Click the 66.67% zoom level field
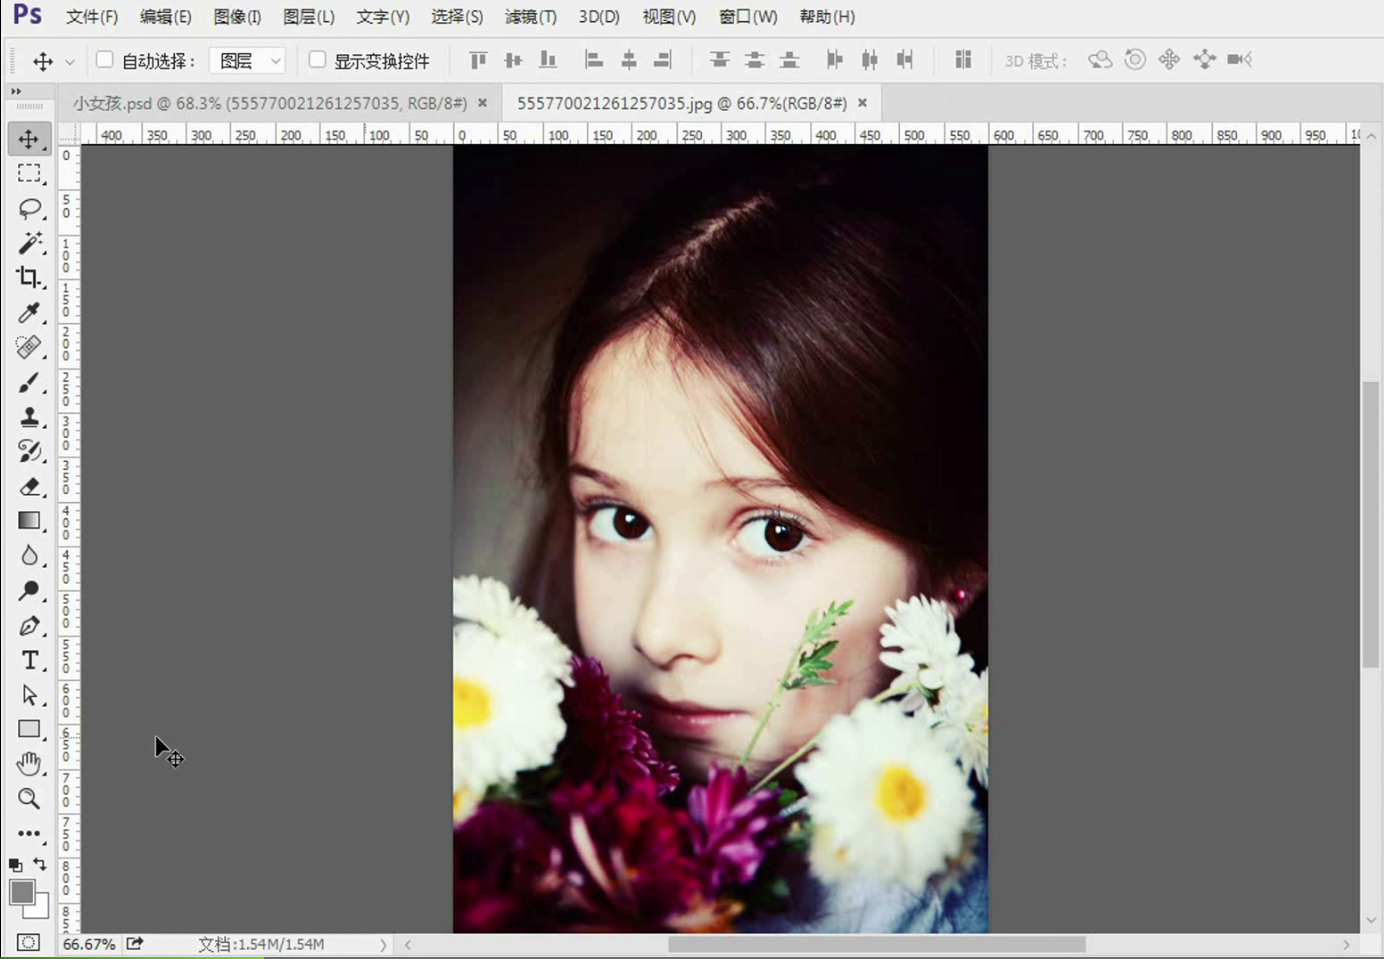This screenshot has height=959, width=1384. 89,944
